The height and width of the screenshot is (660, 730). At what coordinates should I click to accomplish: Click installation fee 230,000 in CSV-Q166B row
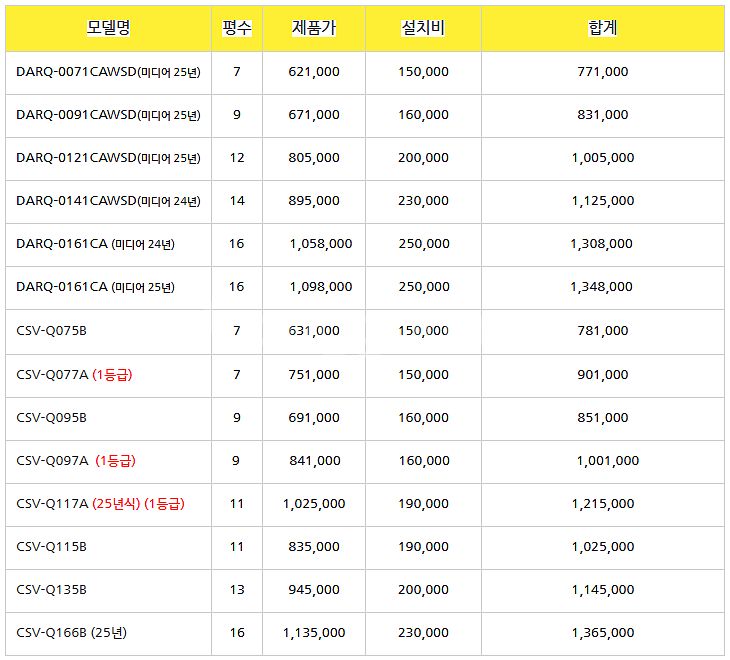click(423, 633)
